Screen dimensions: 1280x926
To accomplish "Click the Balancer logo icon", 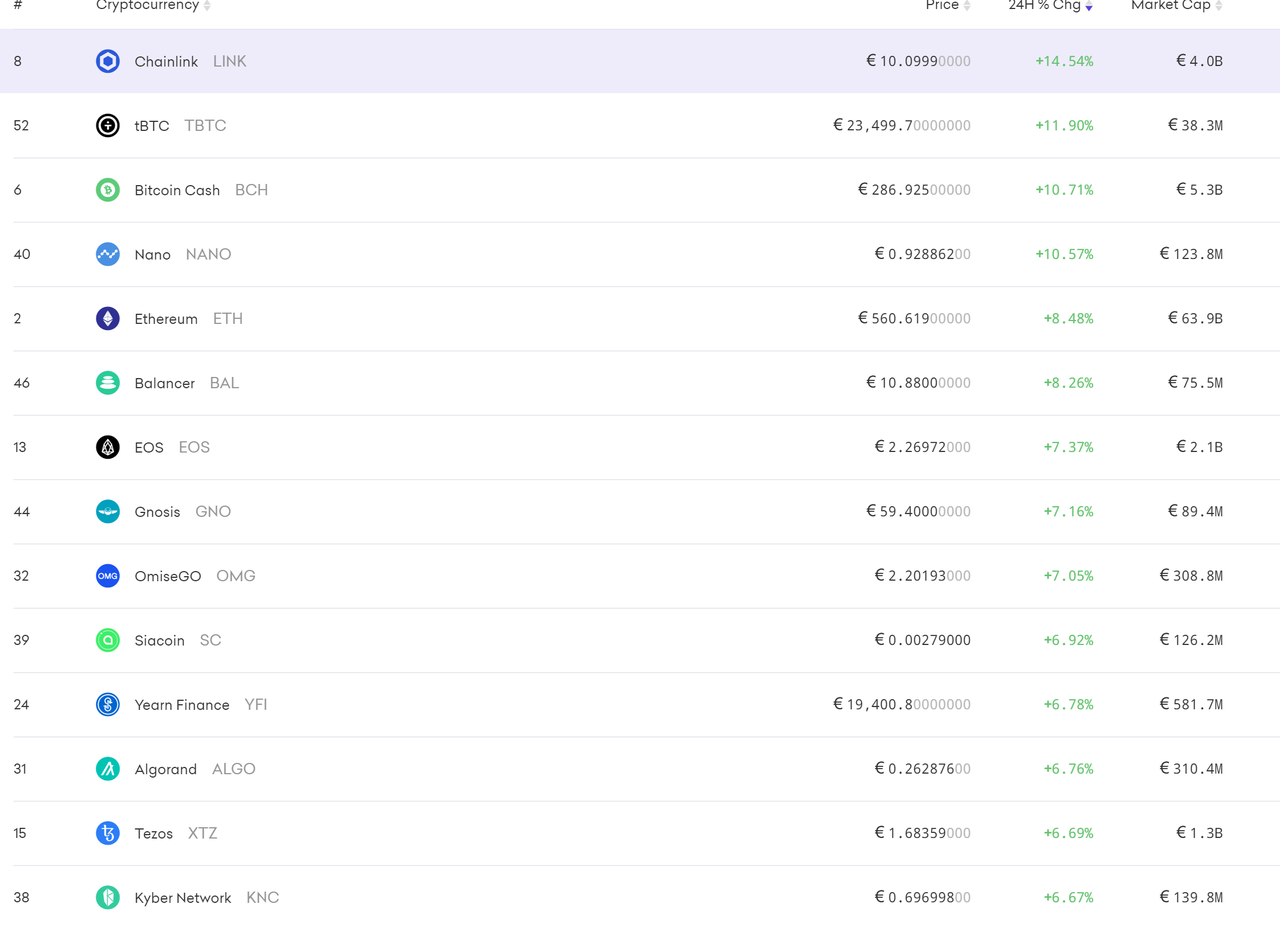I will click(108, 383).
